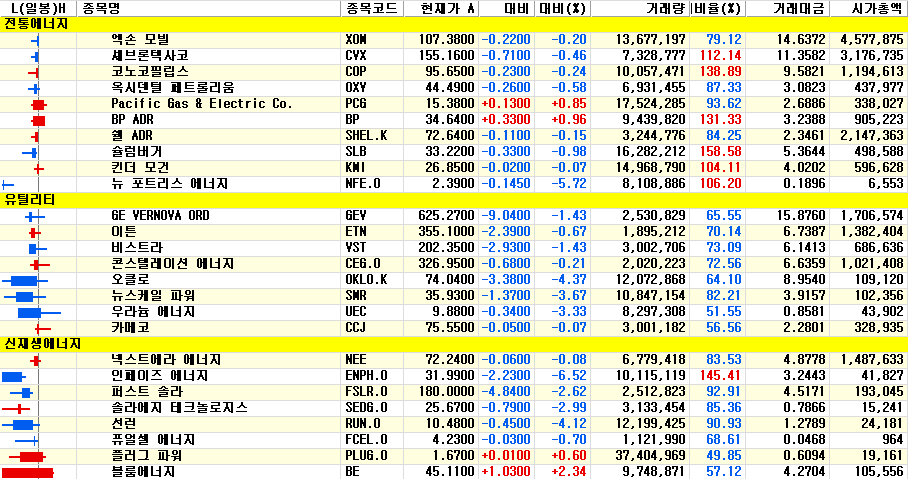
Task: Select the 이튼 stock name
Action: point(123,232)
